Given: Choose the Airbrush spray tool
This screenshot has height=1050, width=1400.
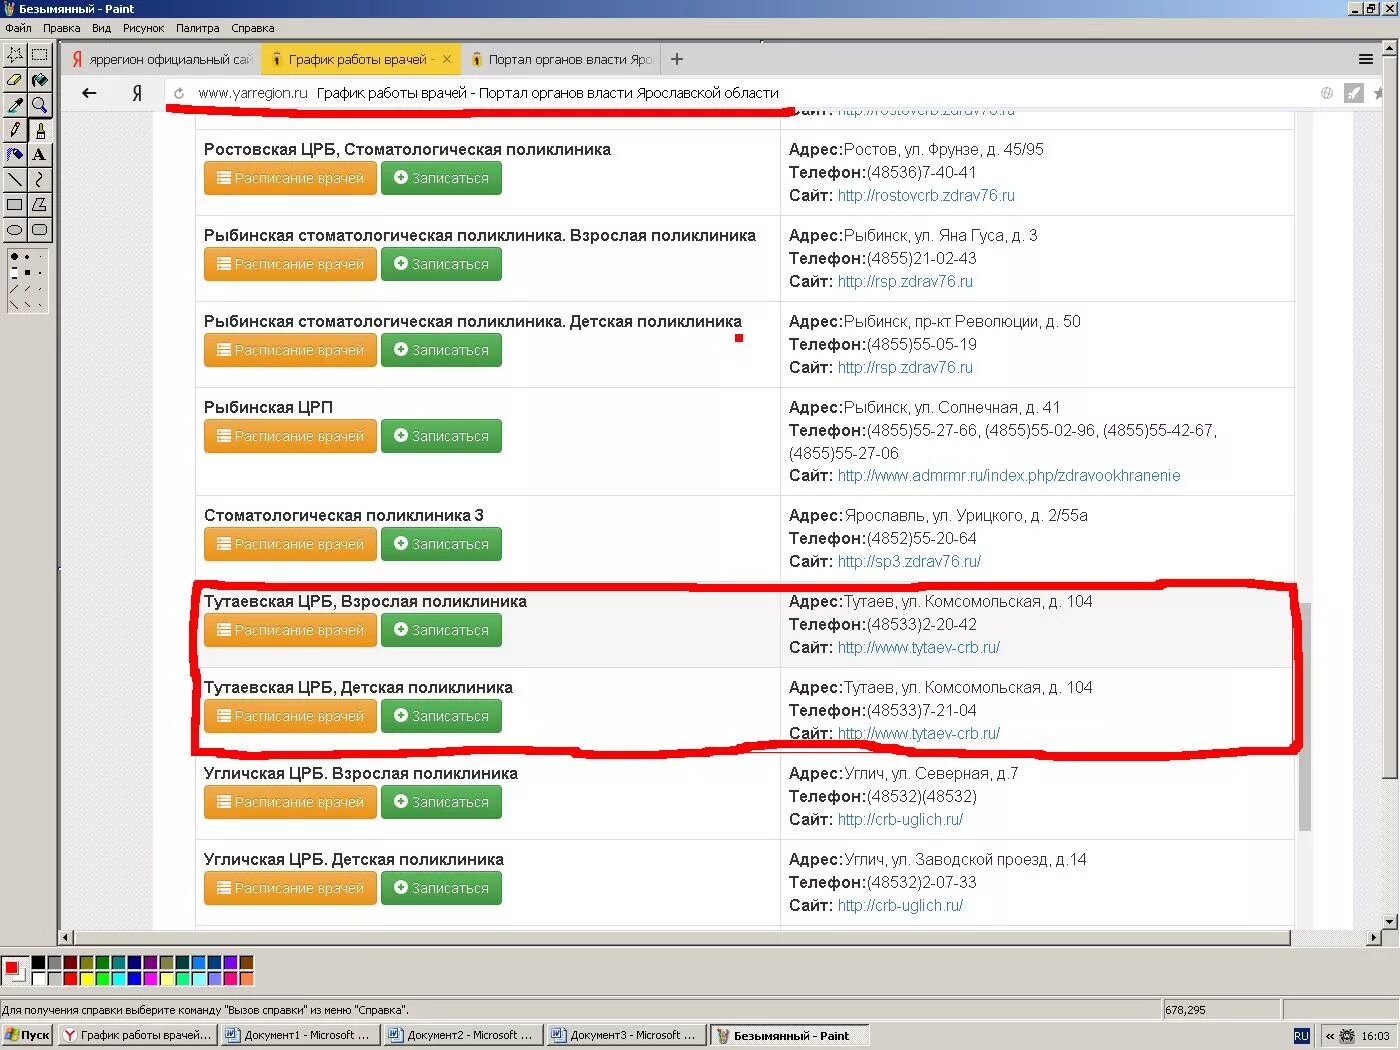Looking at the screenshot, I should [15, 154].
